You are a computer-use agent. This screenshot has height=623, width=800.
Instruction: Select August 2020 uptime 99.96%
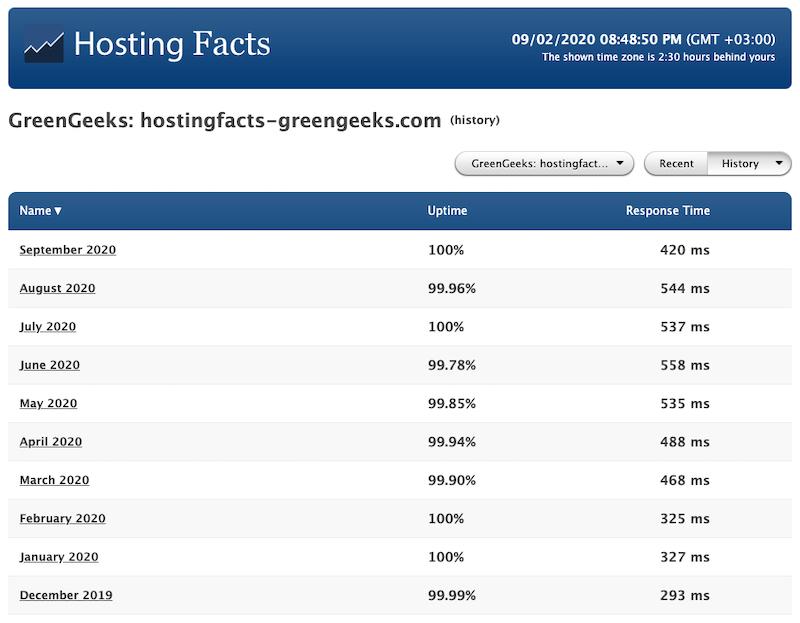click(452, 288)
